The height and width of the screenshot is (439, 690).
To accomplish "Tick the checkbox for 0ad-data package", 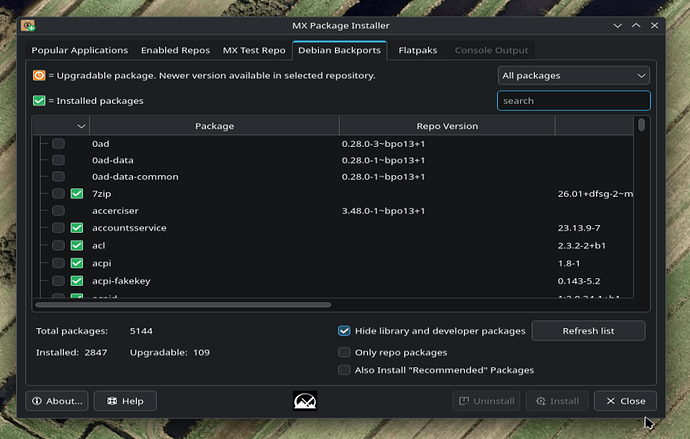I will (x=58, y=160).
